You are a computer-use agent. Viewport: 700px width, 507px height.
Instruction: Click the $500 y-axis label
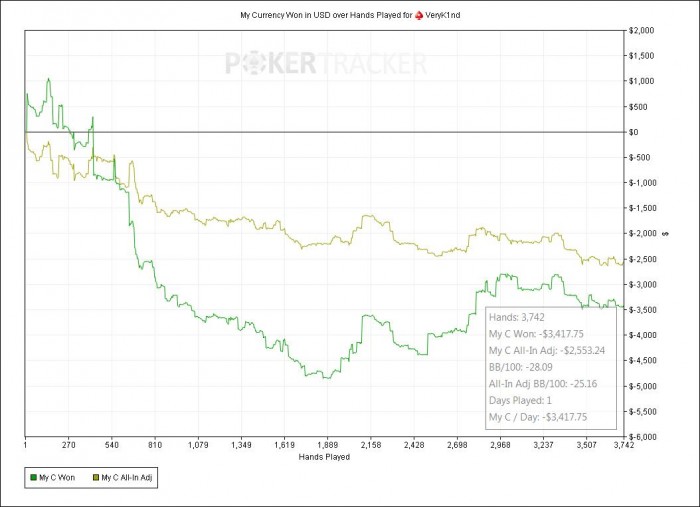point(638,107)
